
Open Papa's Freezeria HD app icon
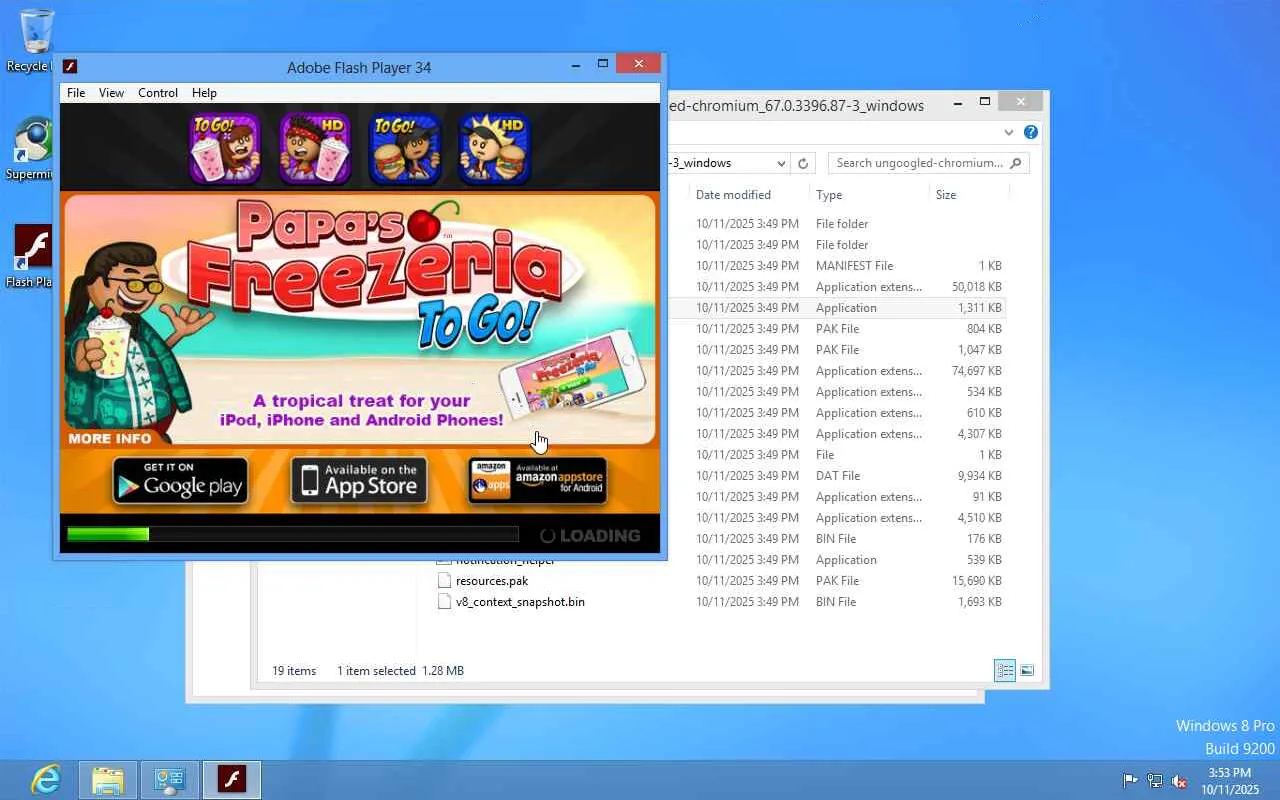click(x=315, y=148)
